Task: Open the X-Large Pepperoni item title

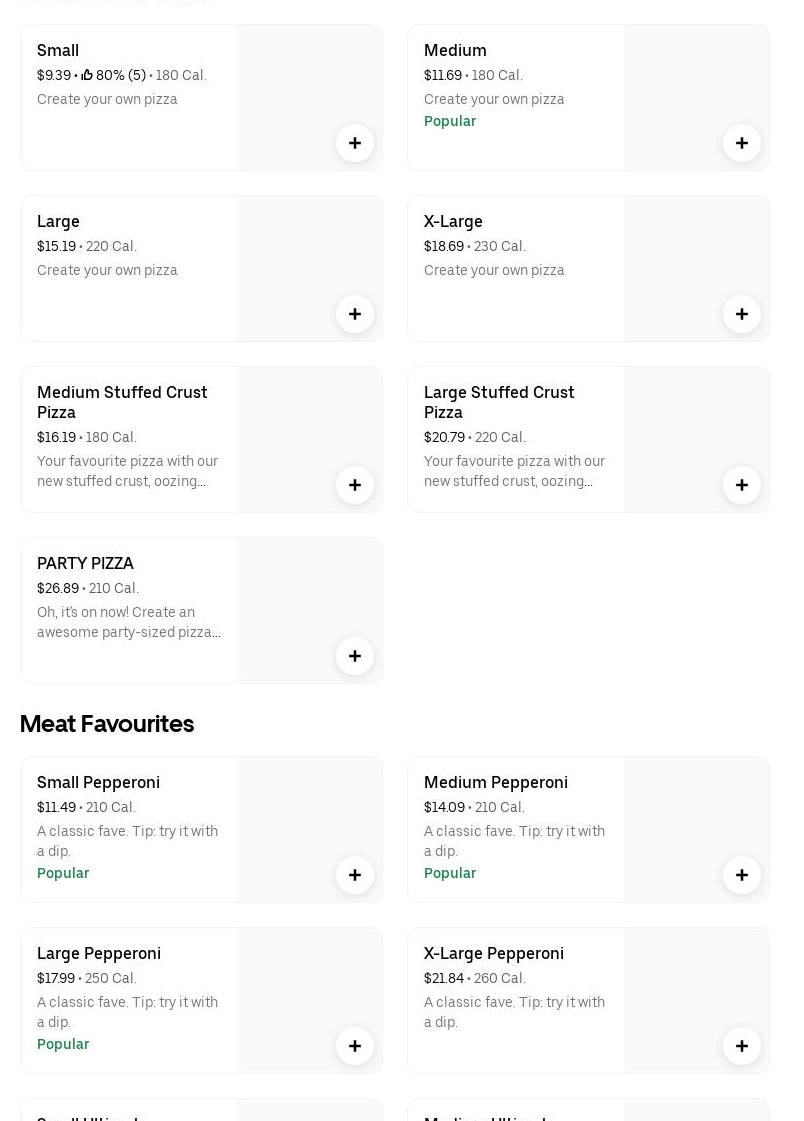Action: pos(493,953)
